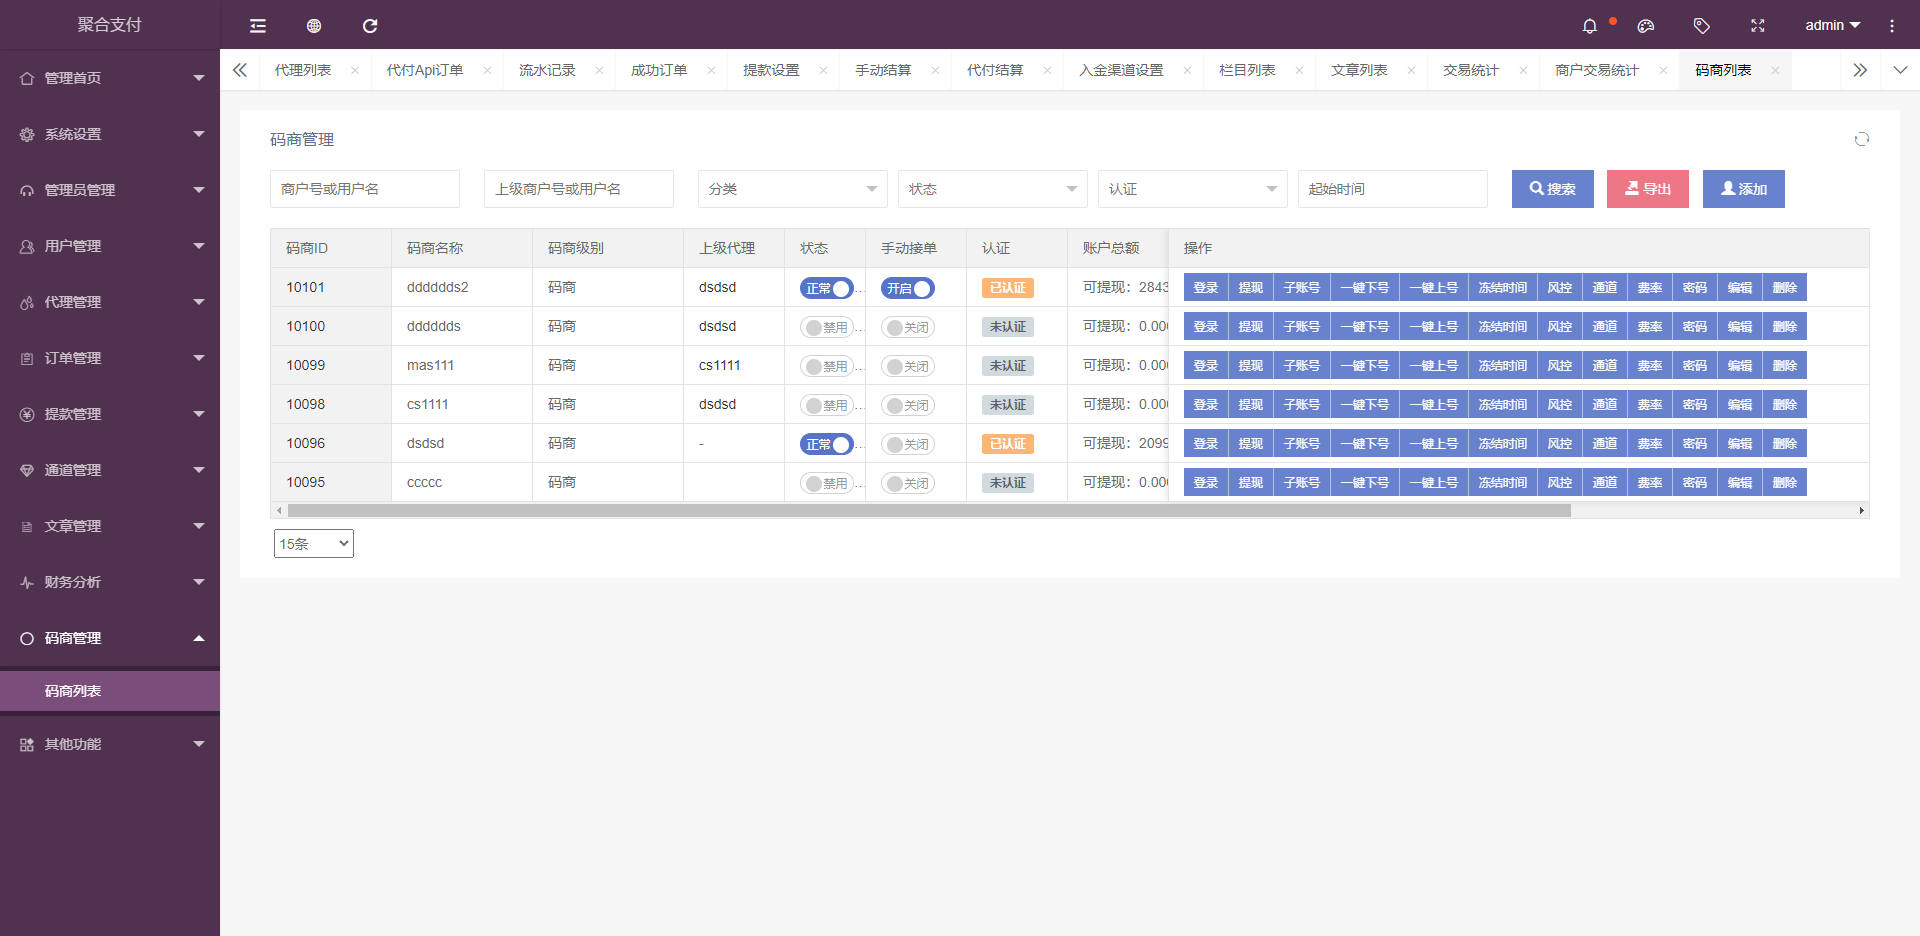Toggle 手动接单 switch for 码商 10096
Image resolution: width=1920 pixels, height=936 pixels.
coord(908,444)
